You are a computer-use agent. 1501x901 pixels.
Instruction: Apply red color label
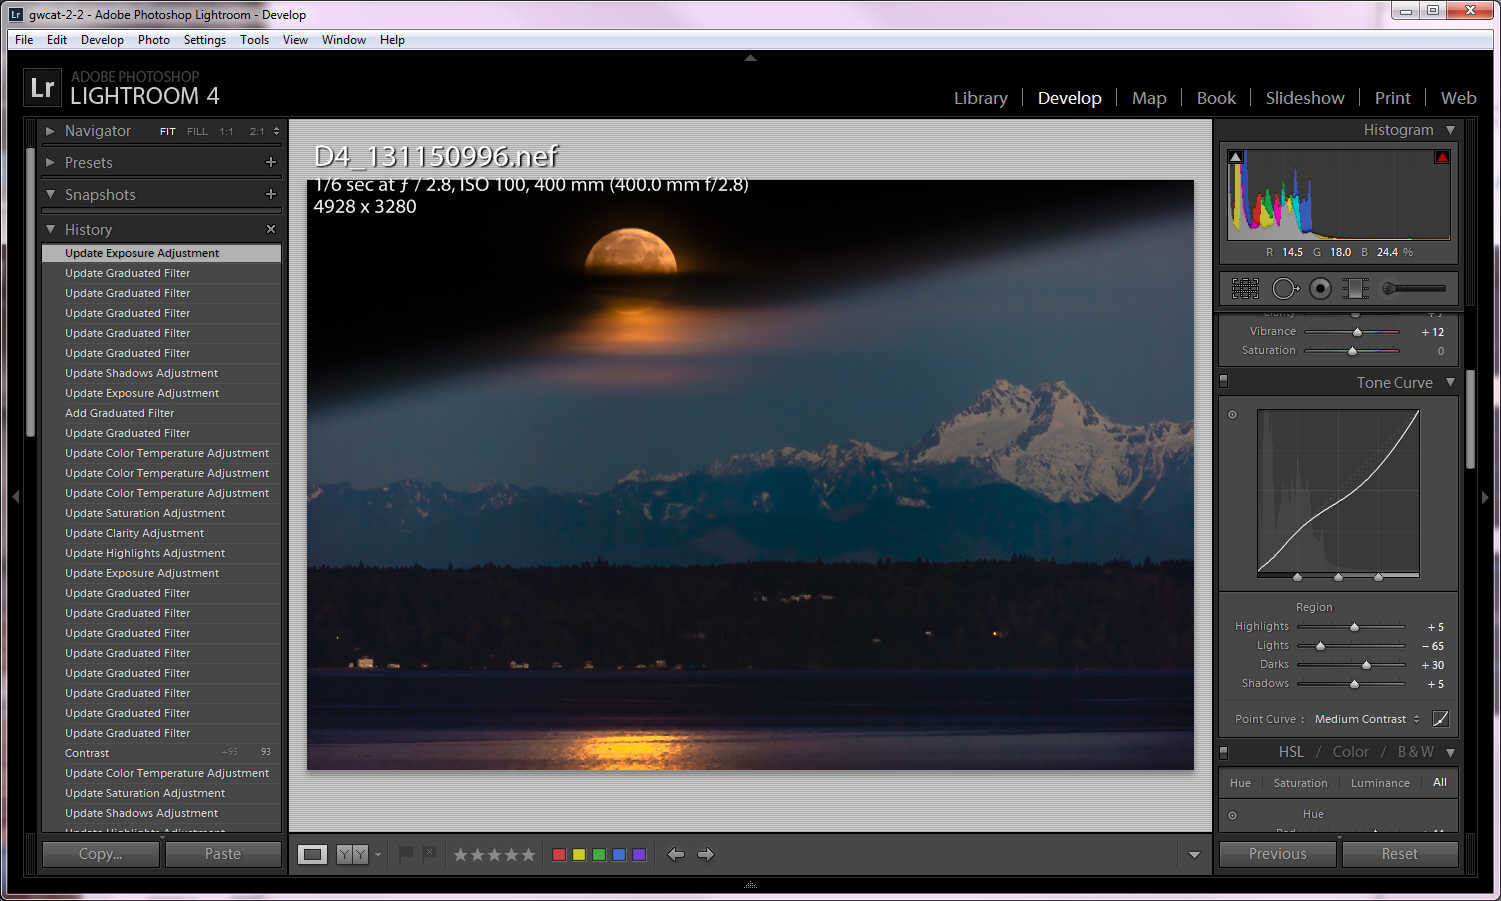(x=559, y=854)
